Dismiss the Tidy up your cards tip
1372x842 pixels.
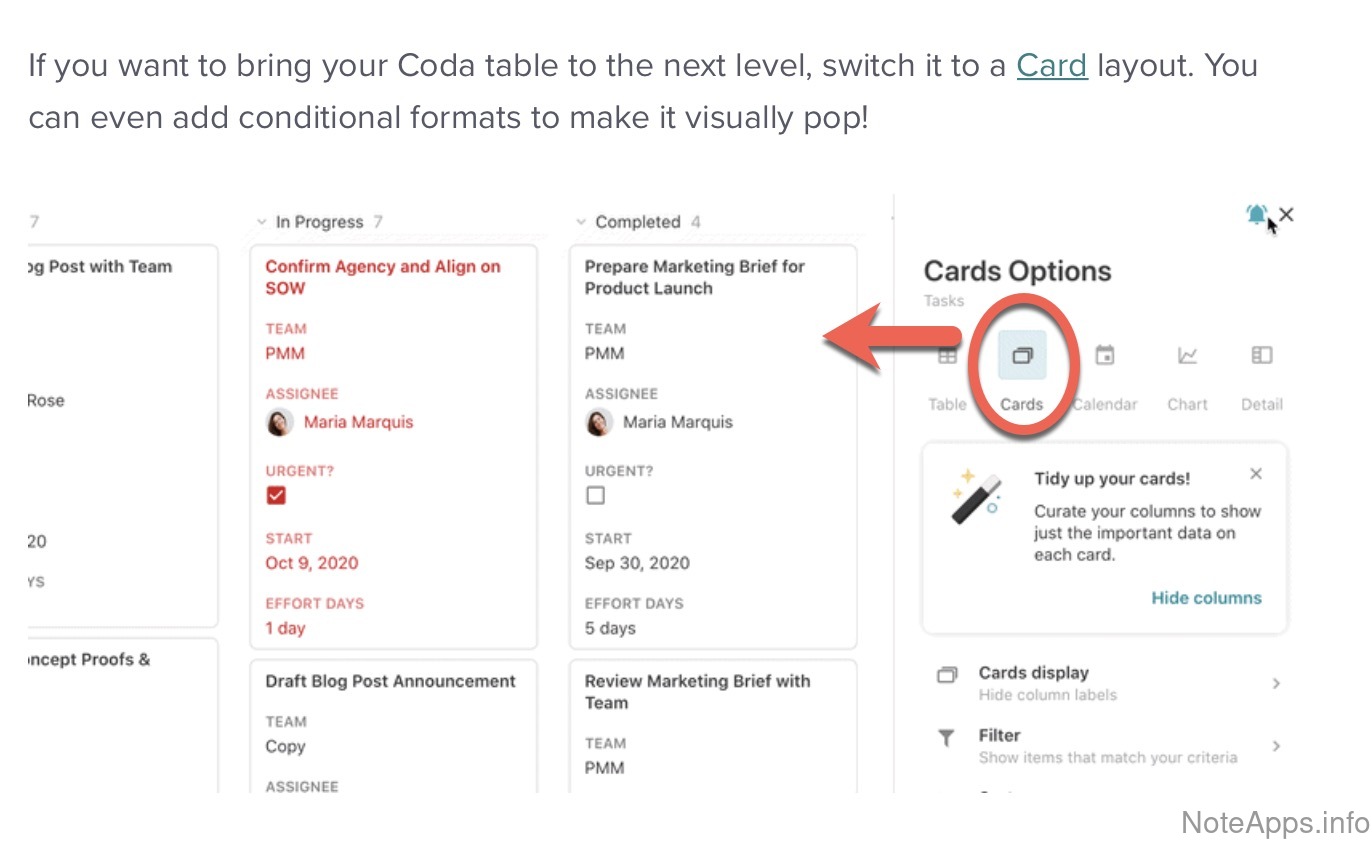[1256, 474]
